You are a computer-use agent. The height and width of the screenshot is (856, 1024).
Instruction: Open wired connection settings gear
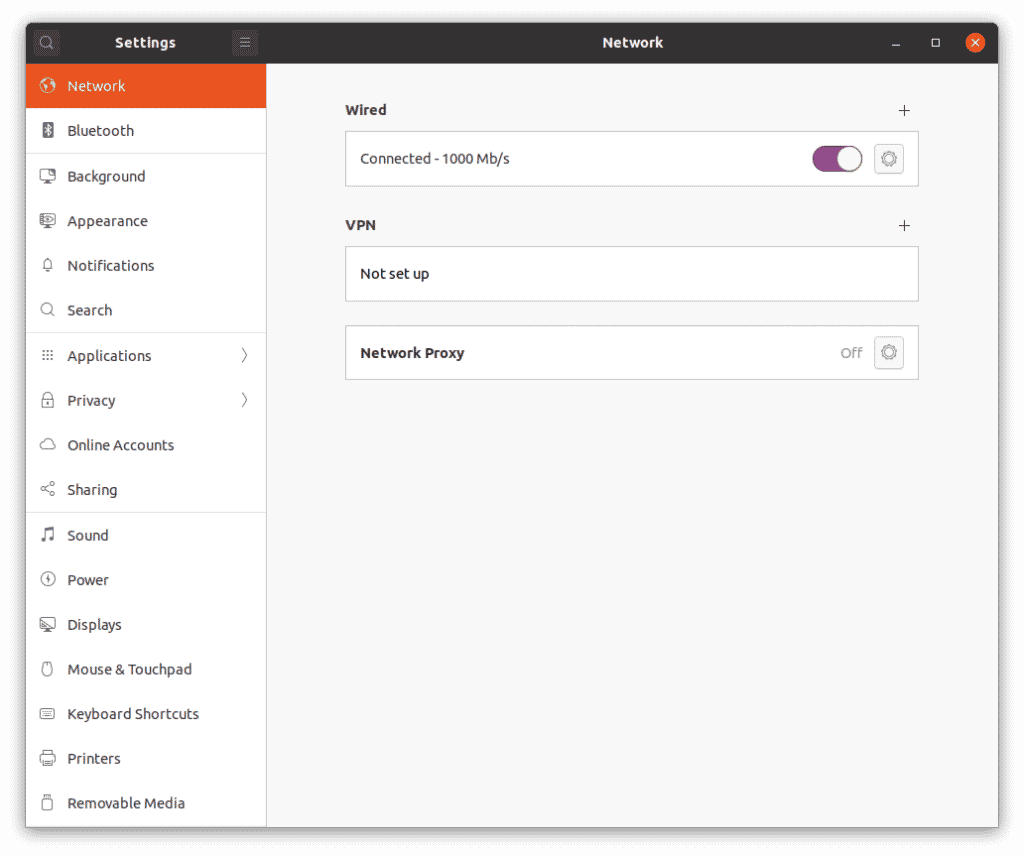click(888, 158)
